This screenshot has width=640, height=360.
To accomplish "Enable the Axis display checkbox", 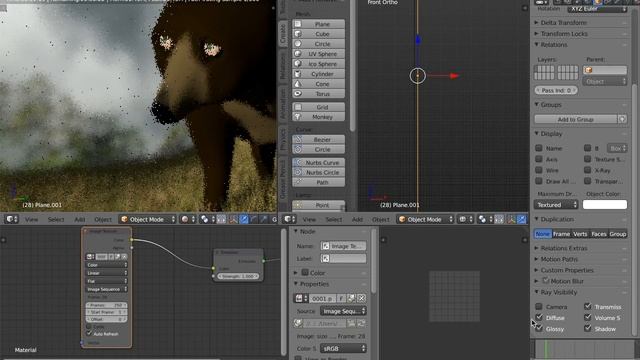I will click(x=539, y=159).
